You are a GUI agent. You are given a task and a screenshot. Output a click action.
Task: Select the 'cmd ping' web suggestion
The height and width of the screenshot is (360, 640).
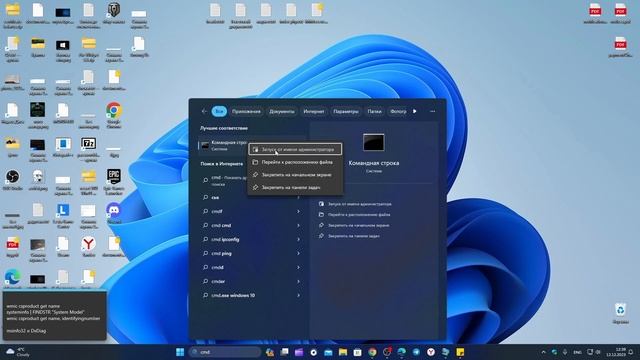point(222,253)
